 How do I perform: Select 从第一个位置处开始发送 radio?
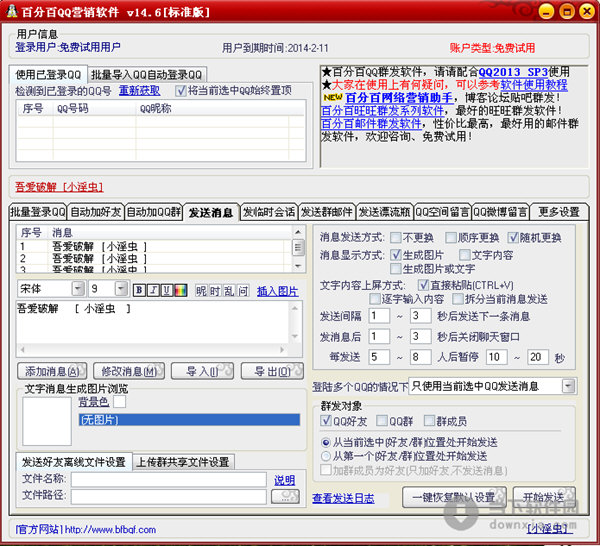point(326,456)
